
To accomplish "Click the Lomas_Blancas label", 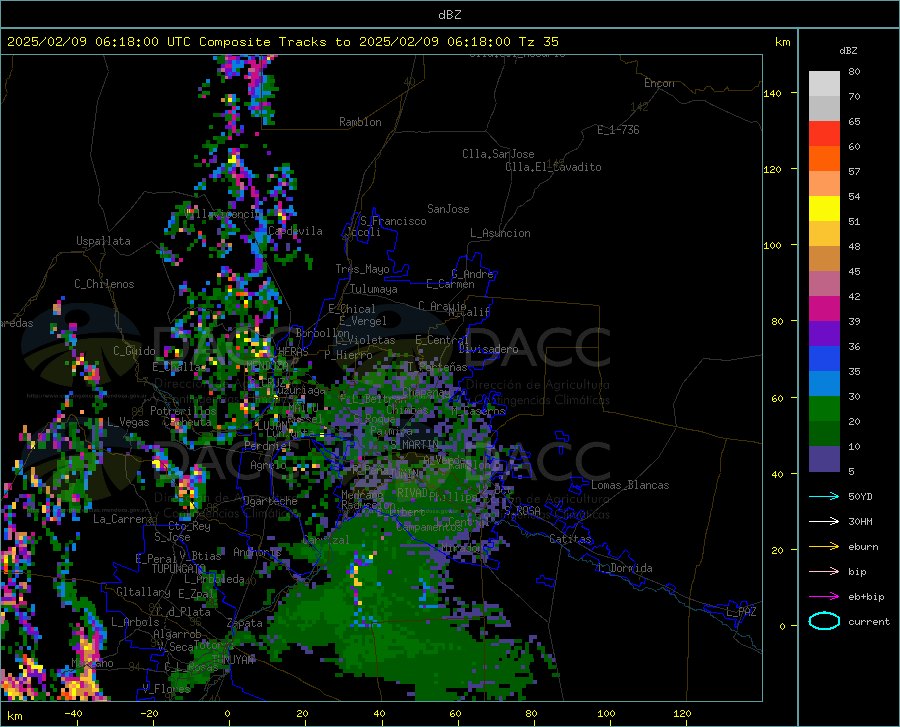I will [x=630, y=485].
